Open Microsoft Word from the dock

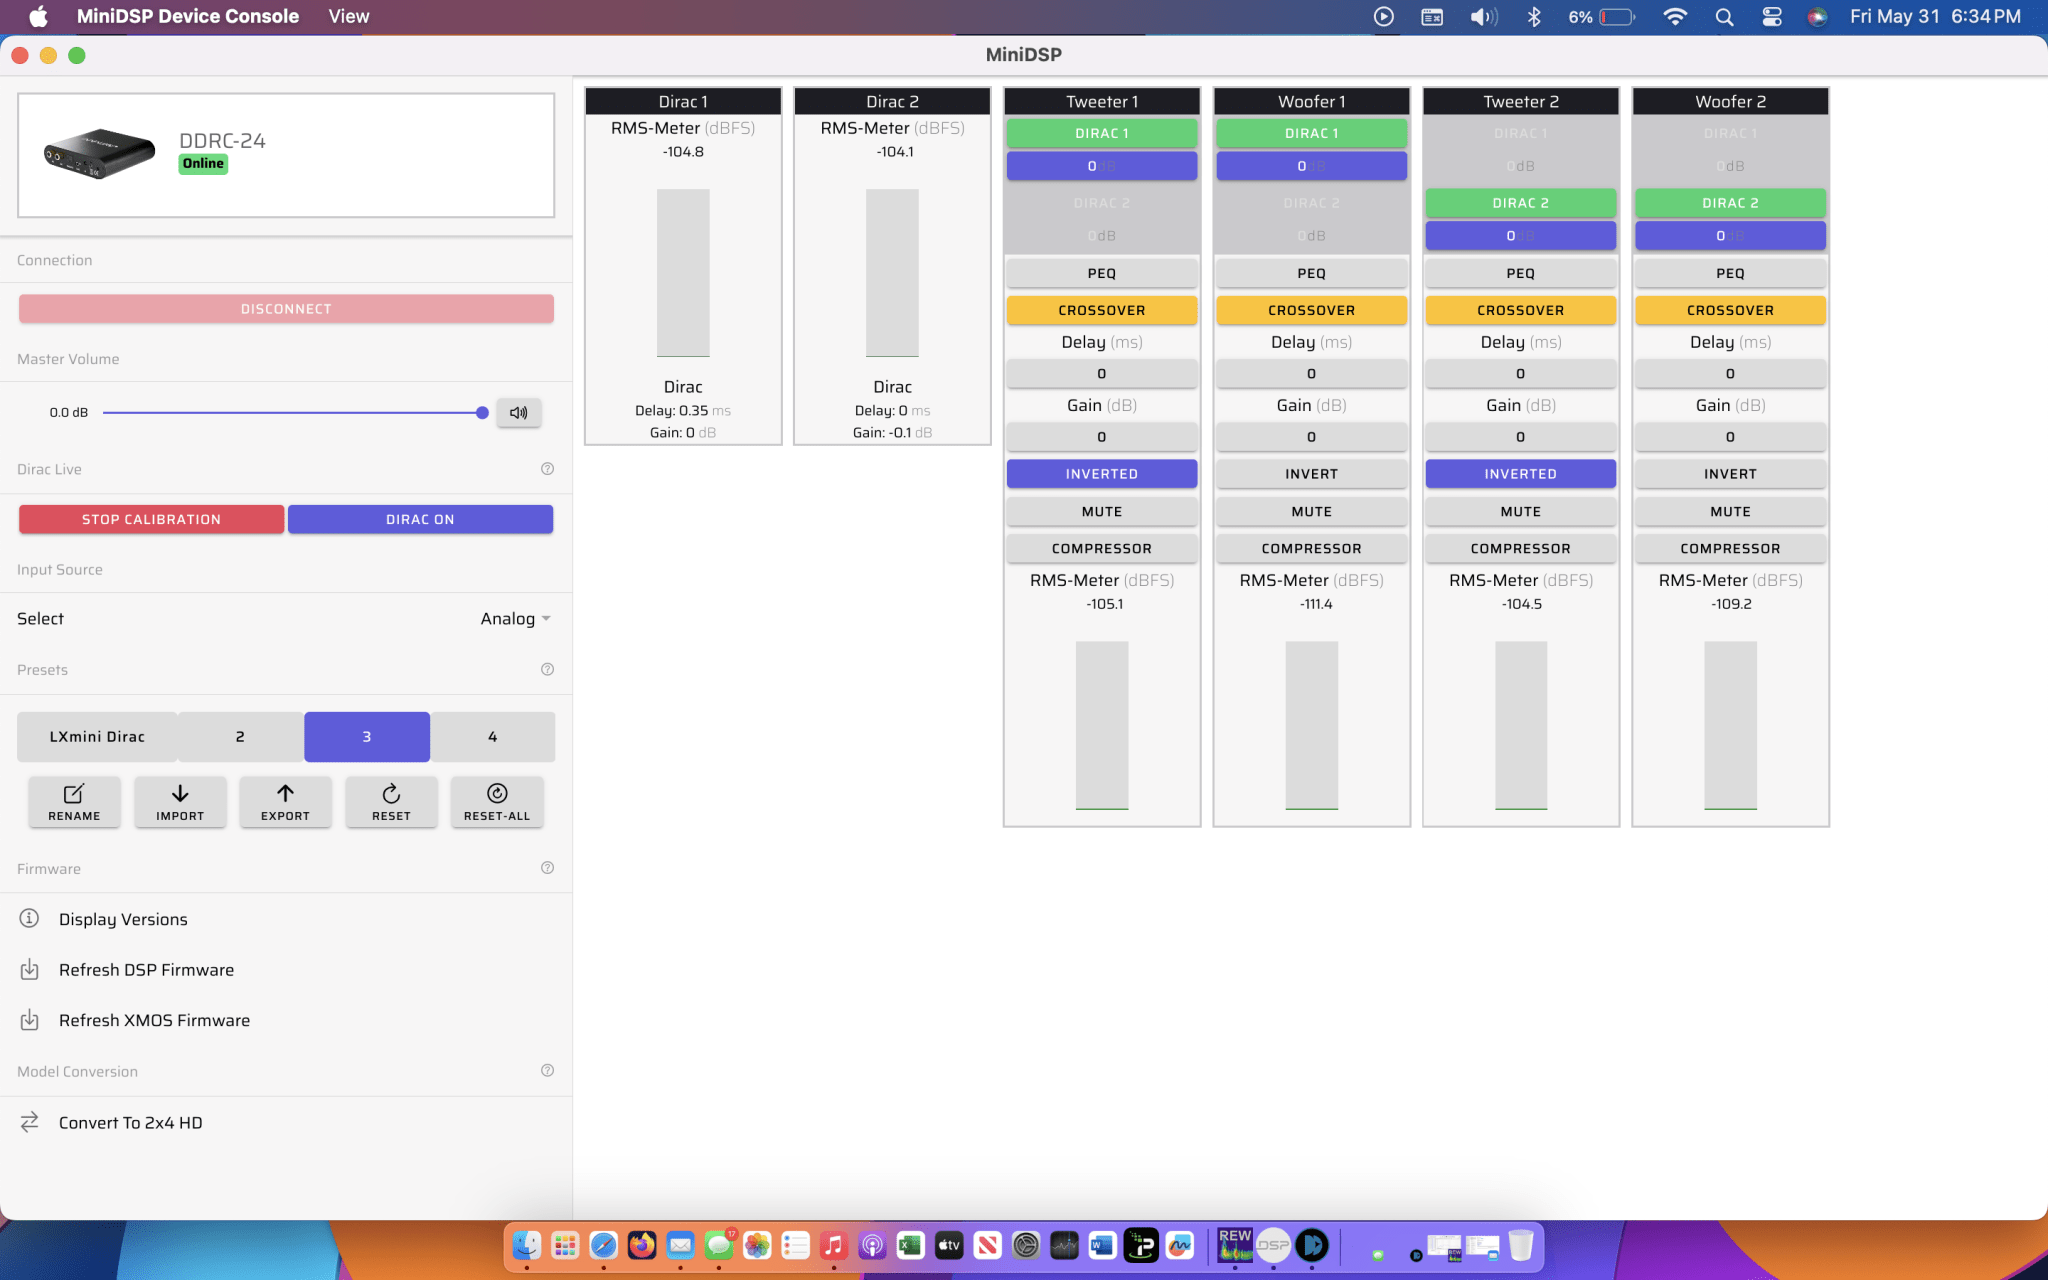point(1102,1245)
